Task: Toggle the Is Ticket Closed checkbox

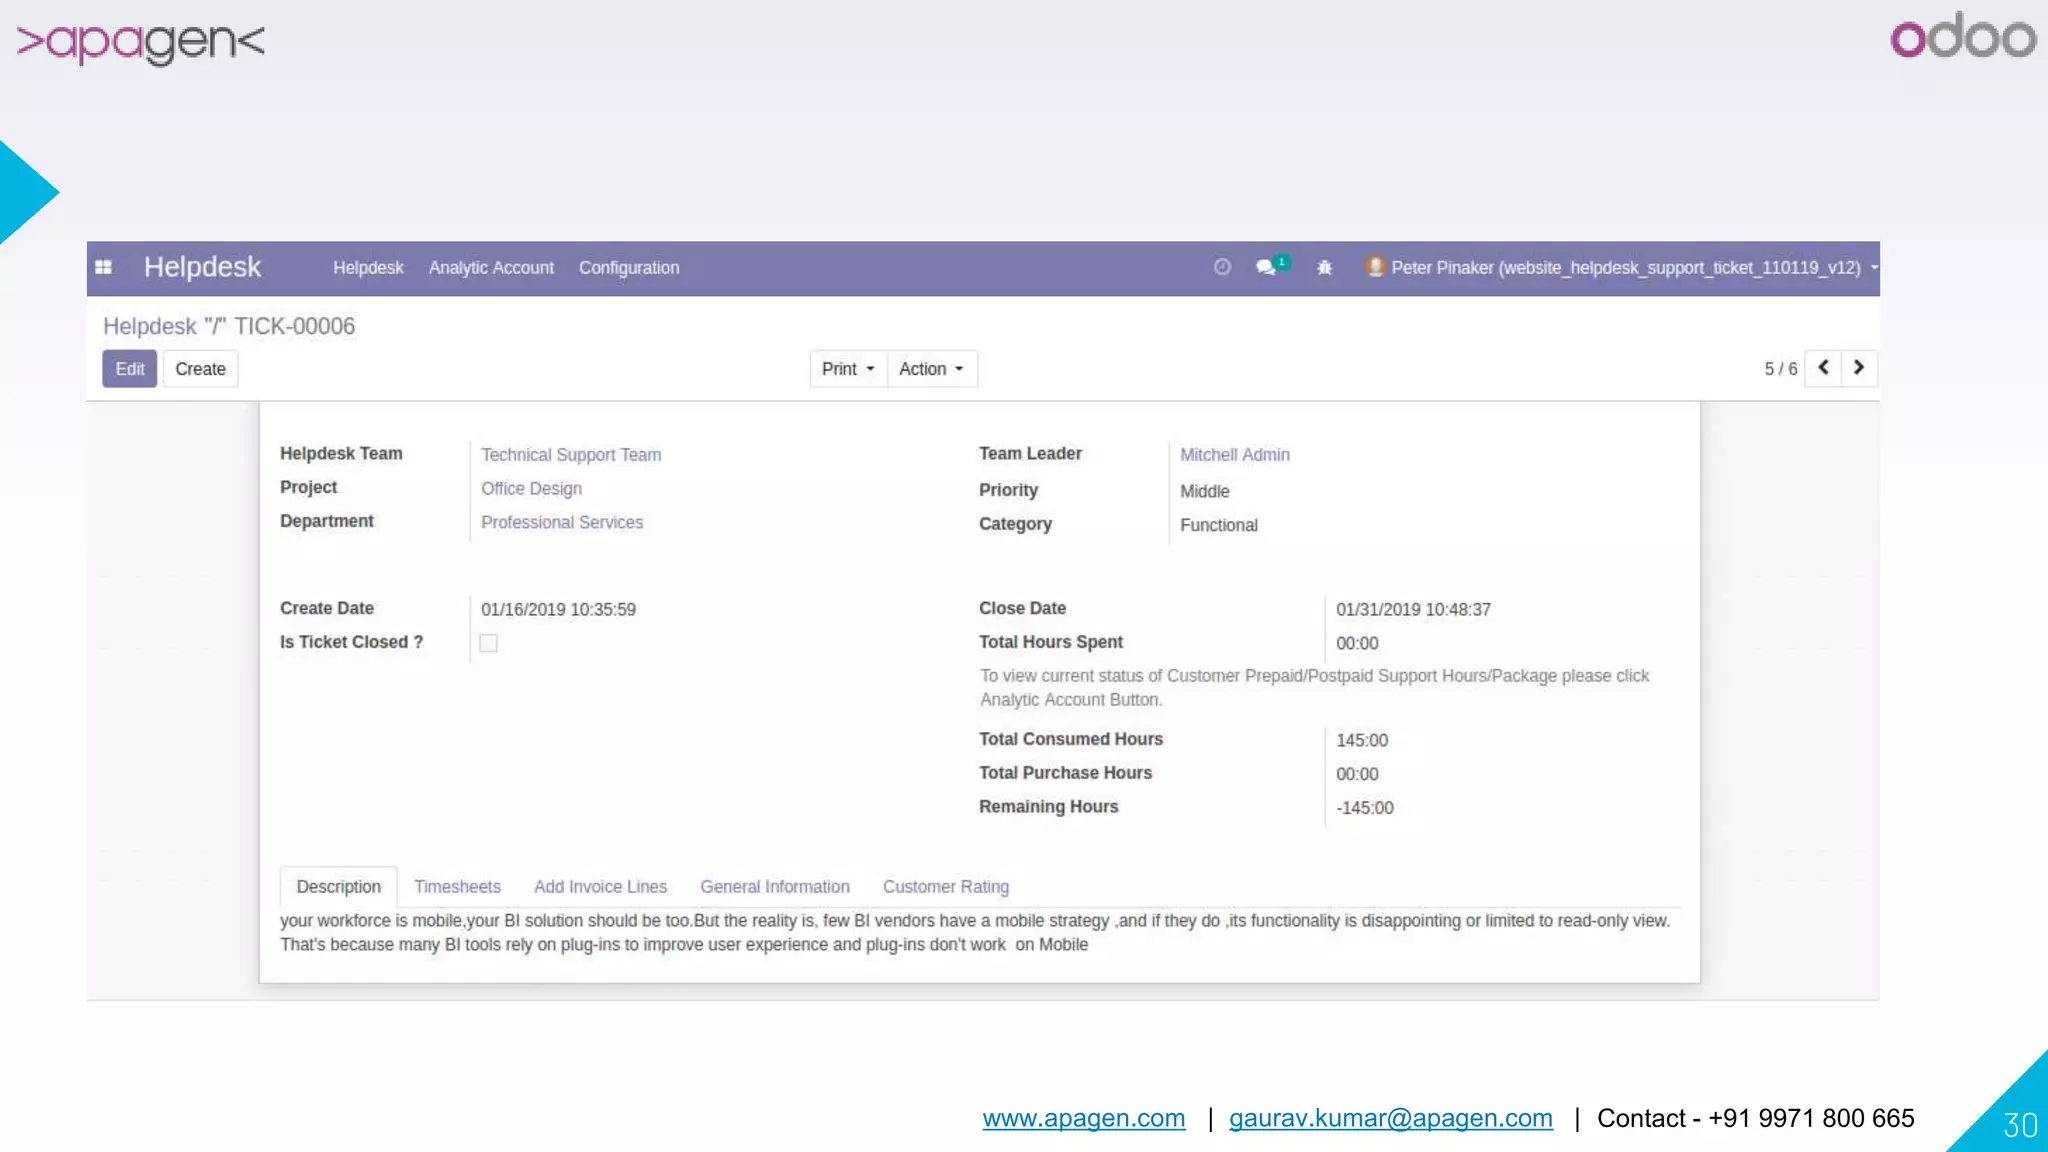Action: 488,643
